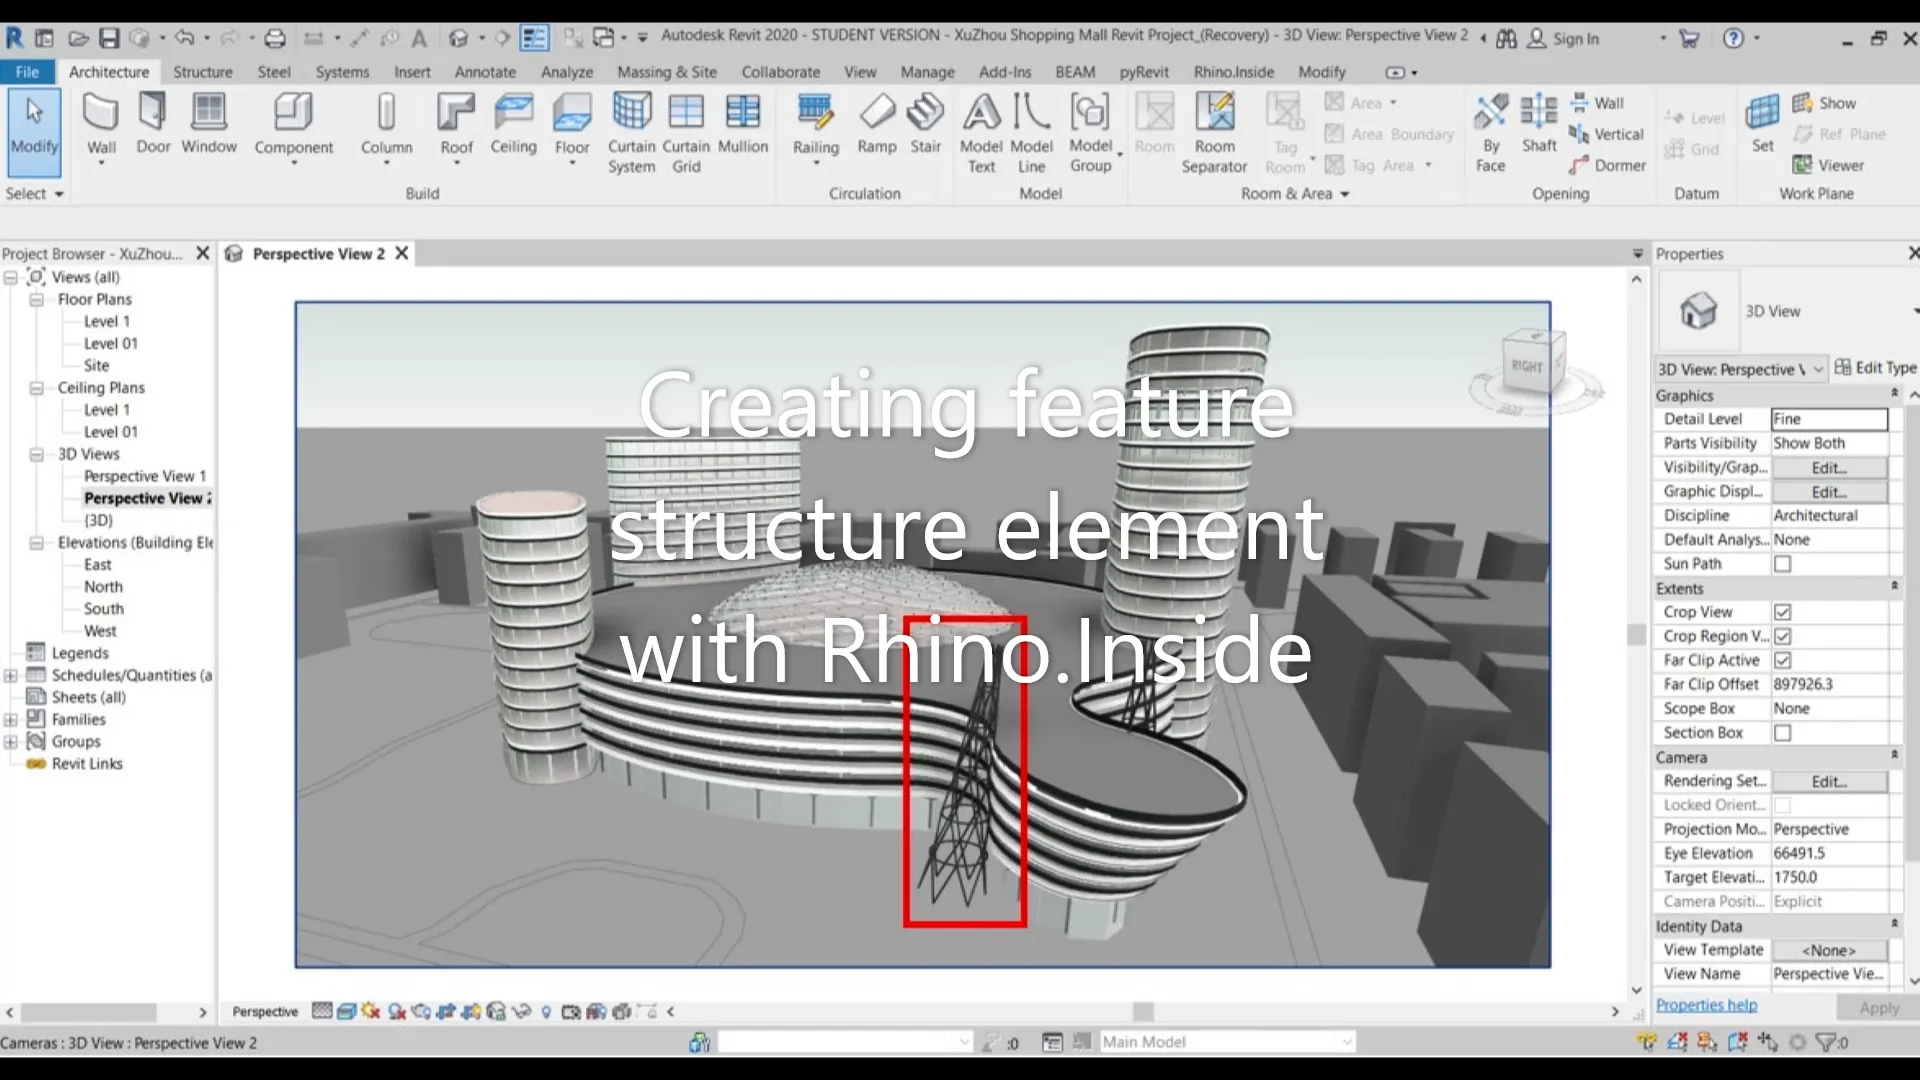Select the Roof tool
Screen dimensions: 1920x1080
pos(456,127)
